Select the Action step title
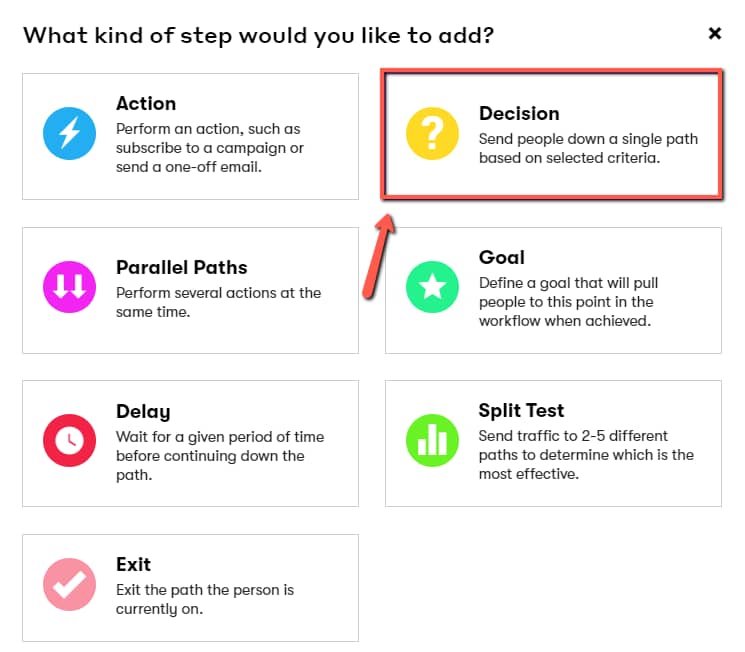 [146, 104]
